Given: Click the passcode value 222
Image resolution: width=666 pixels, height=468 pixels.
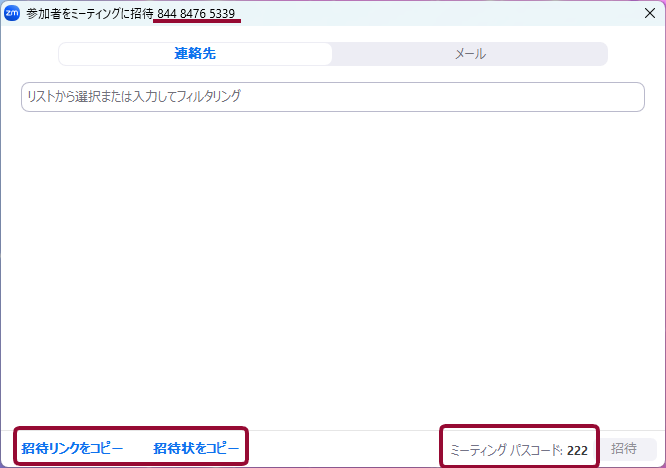Looking at the screenshot, I should 577,450.
